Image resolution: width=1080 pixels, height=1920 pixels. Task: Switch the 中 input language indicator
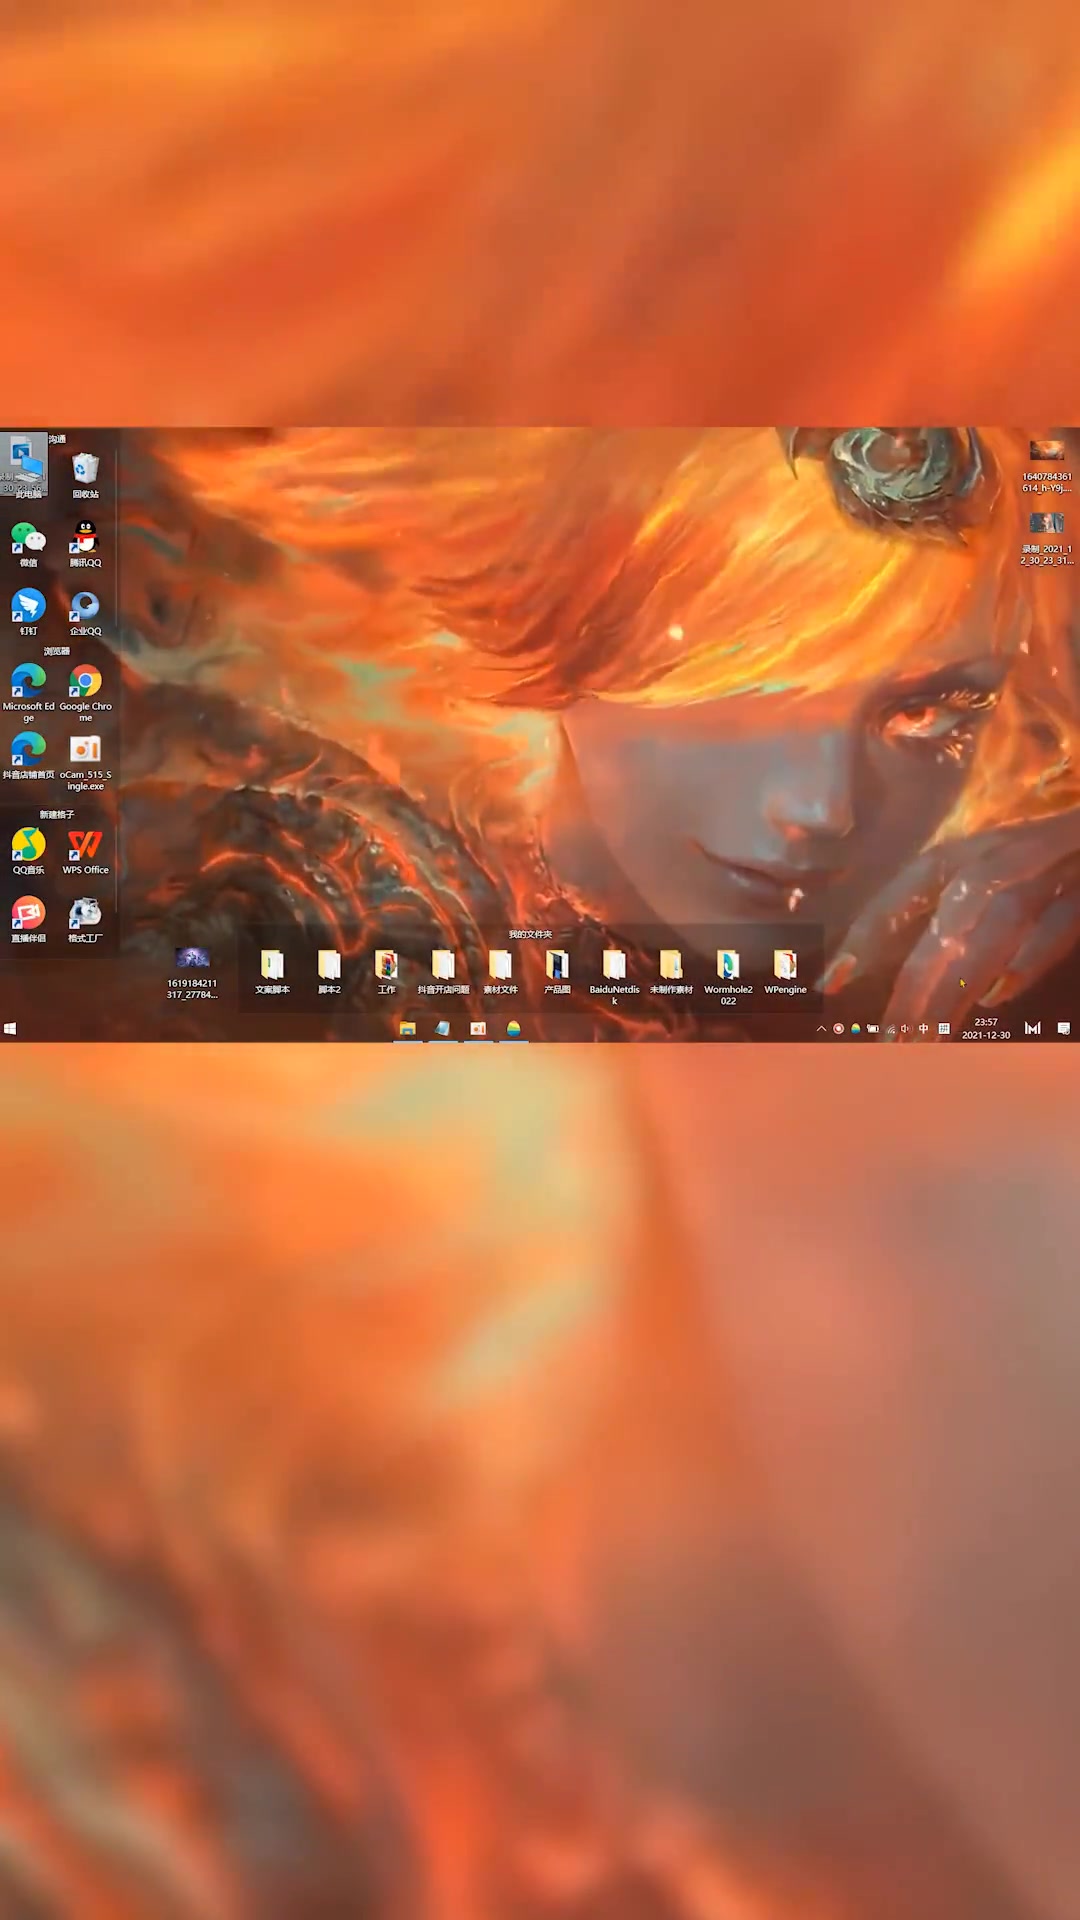tap(923, 1028)
